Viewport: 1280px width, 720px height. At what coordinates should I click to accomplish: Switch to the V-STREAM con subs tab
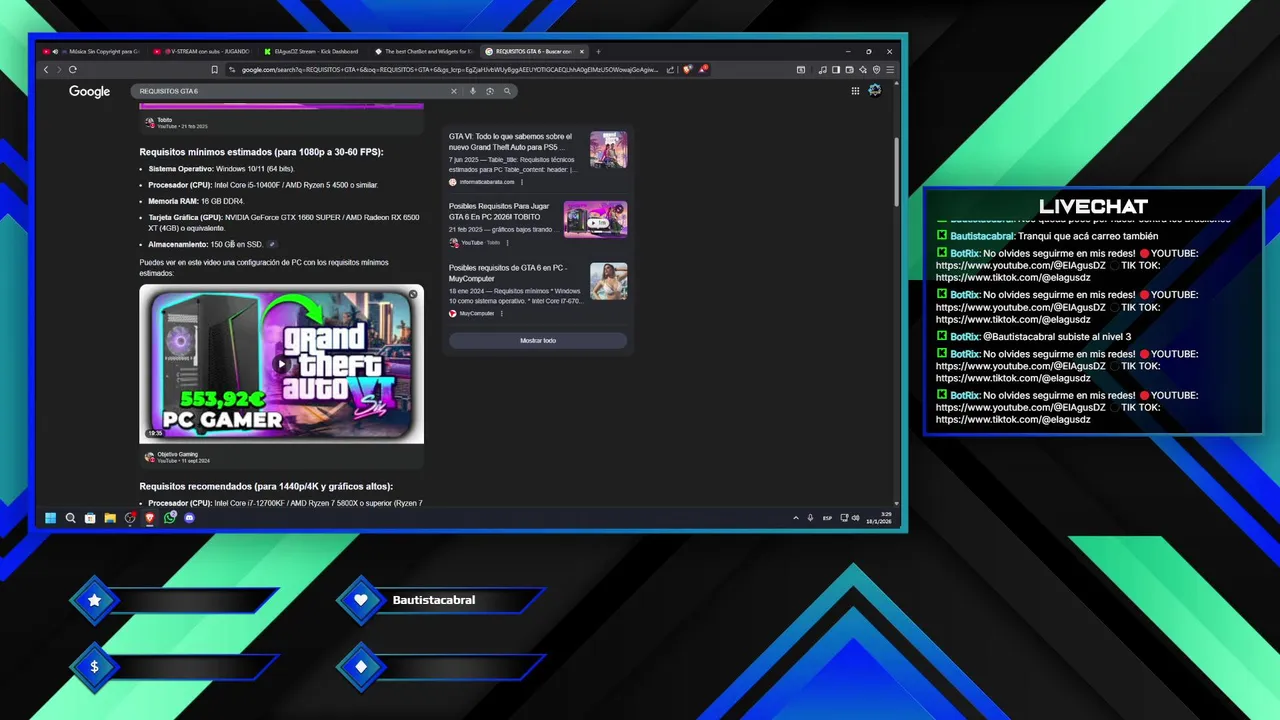(201, 51)
